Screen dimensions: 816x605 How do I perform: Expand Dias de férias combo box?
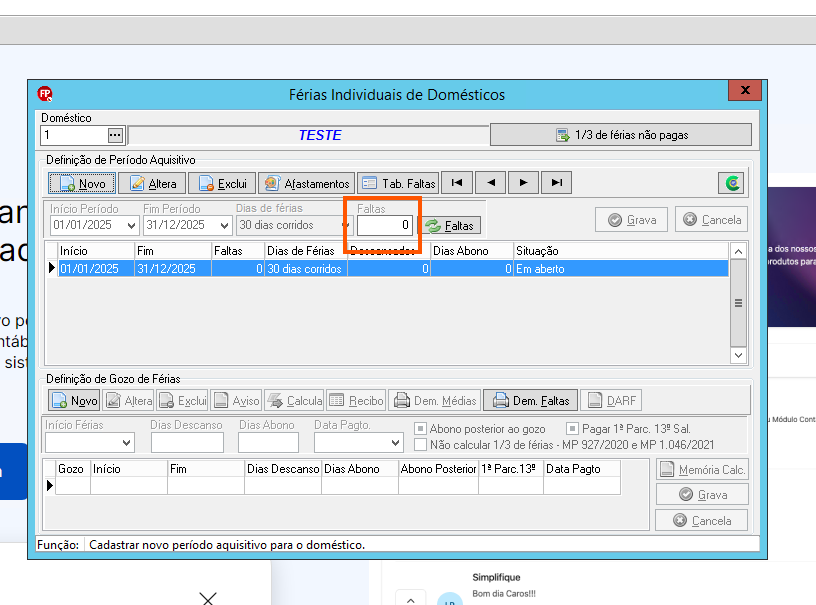345,225
